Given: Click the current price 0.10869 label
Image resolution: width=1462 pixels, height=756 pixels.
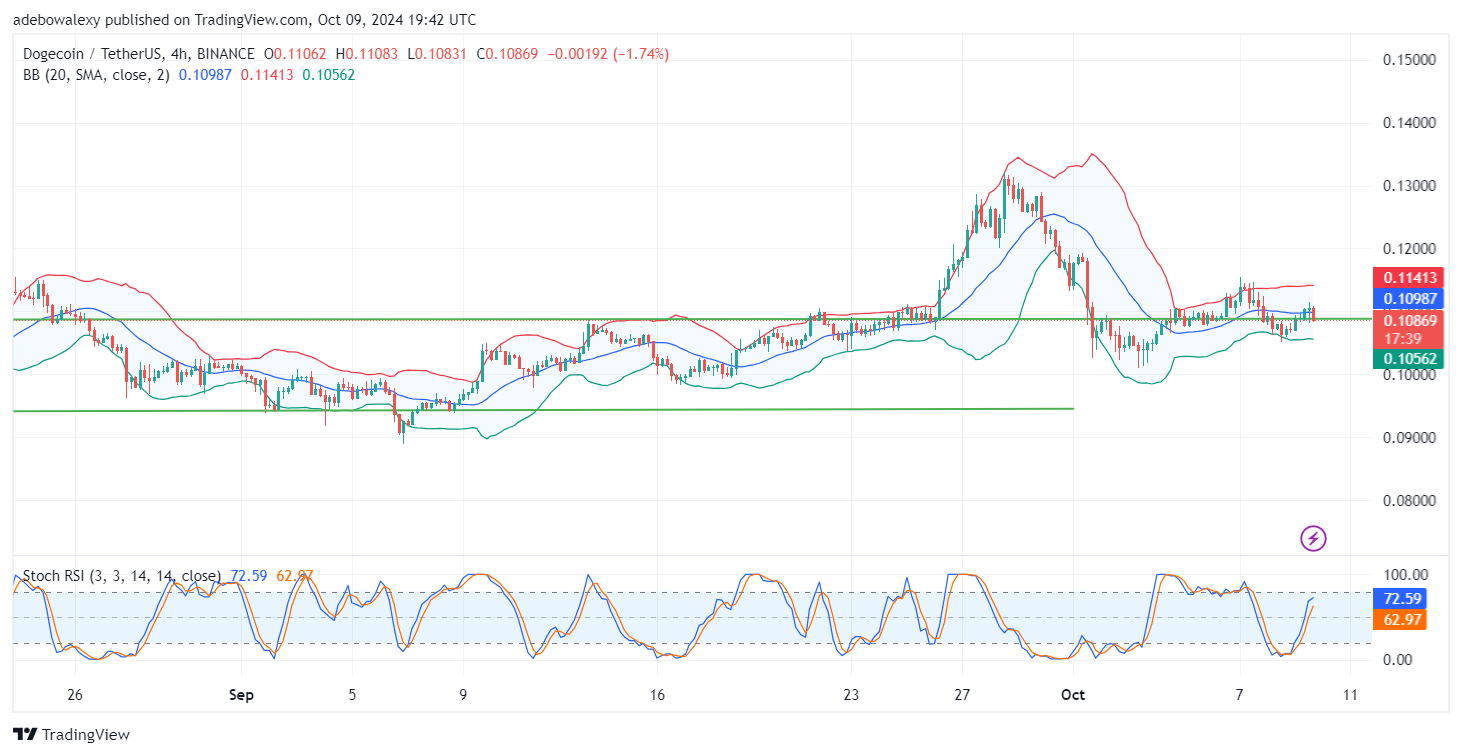Looking at the screenshot, I should (x=1410, y=321).
